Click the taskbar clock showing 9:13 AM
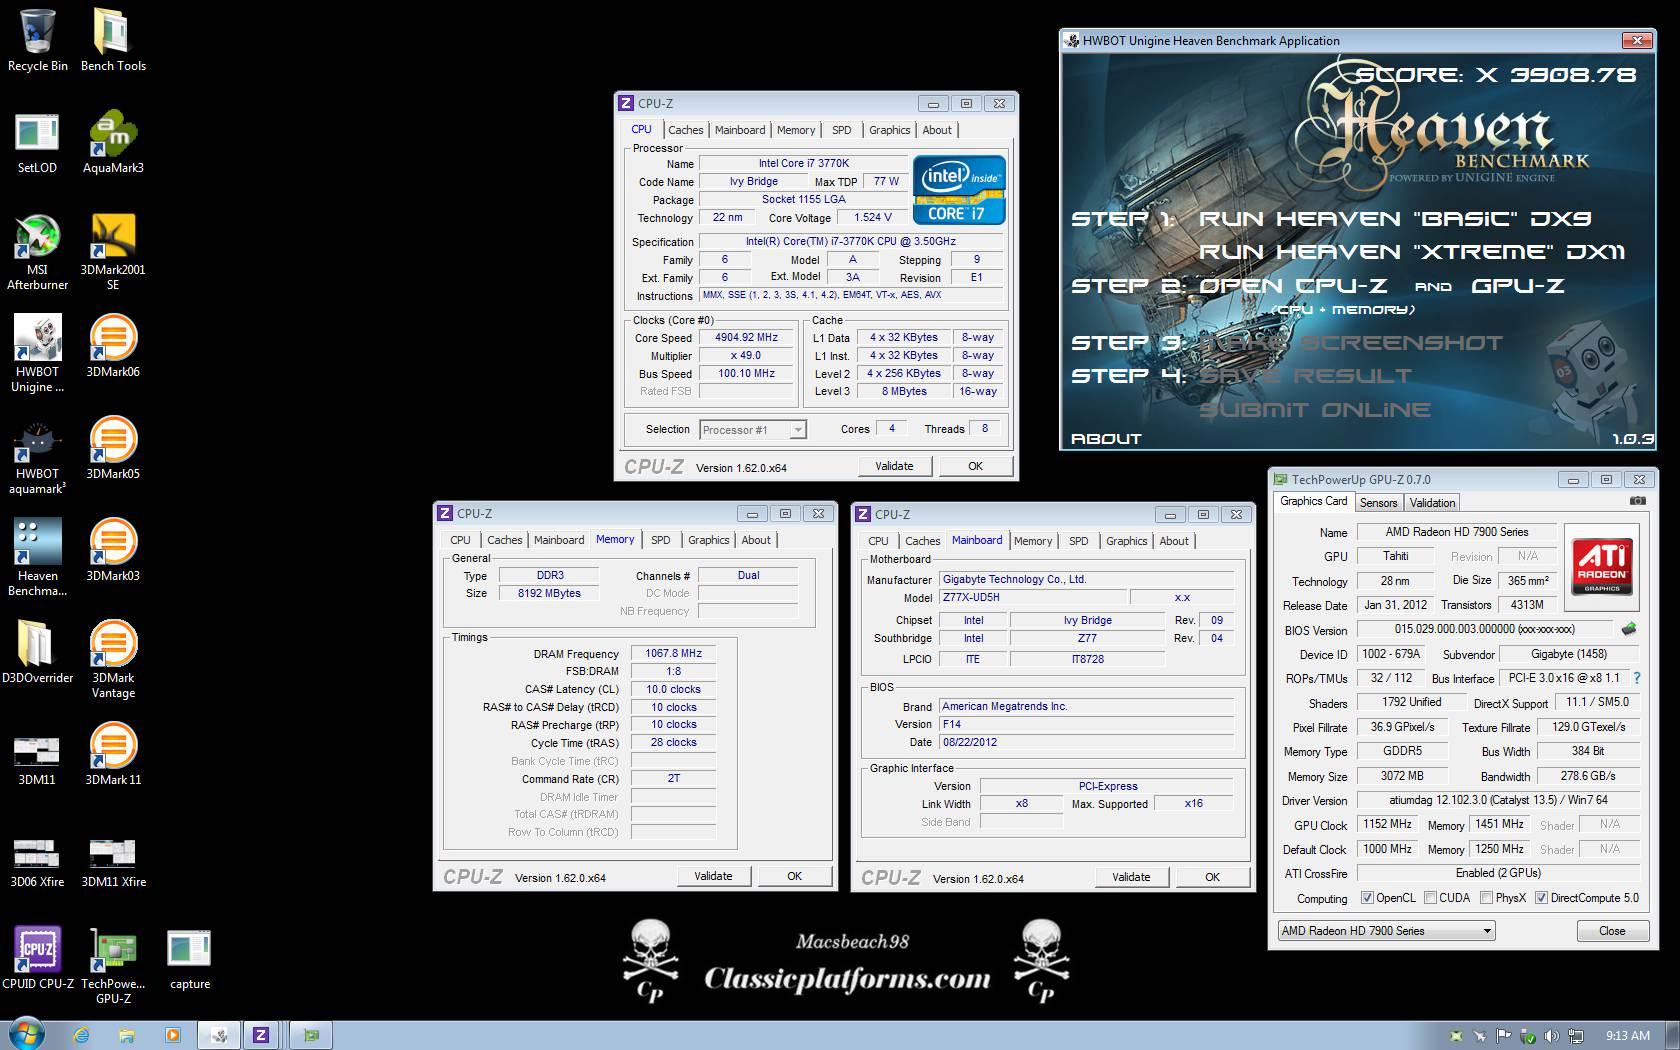1680x1050 pixels. 1627,1036
